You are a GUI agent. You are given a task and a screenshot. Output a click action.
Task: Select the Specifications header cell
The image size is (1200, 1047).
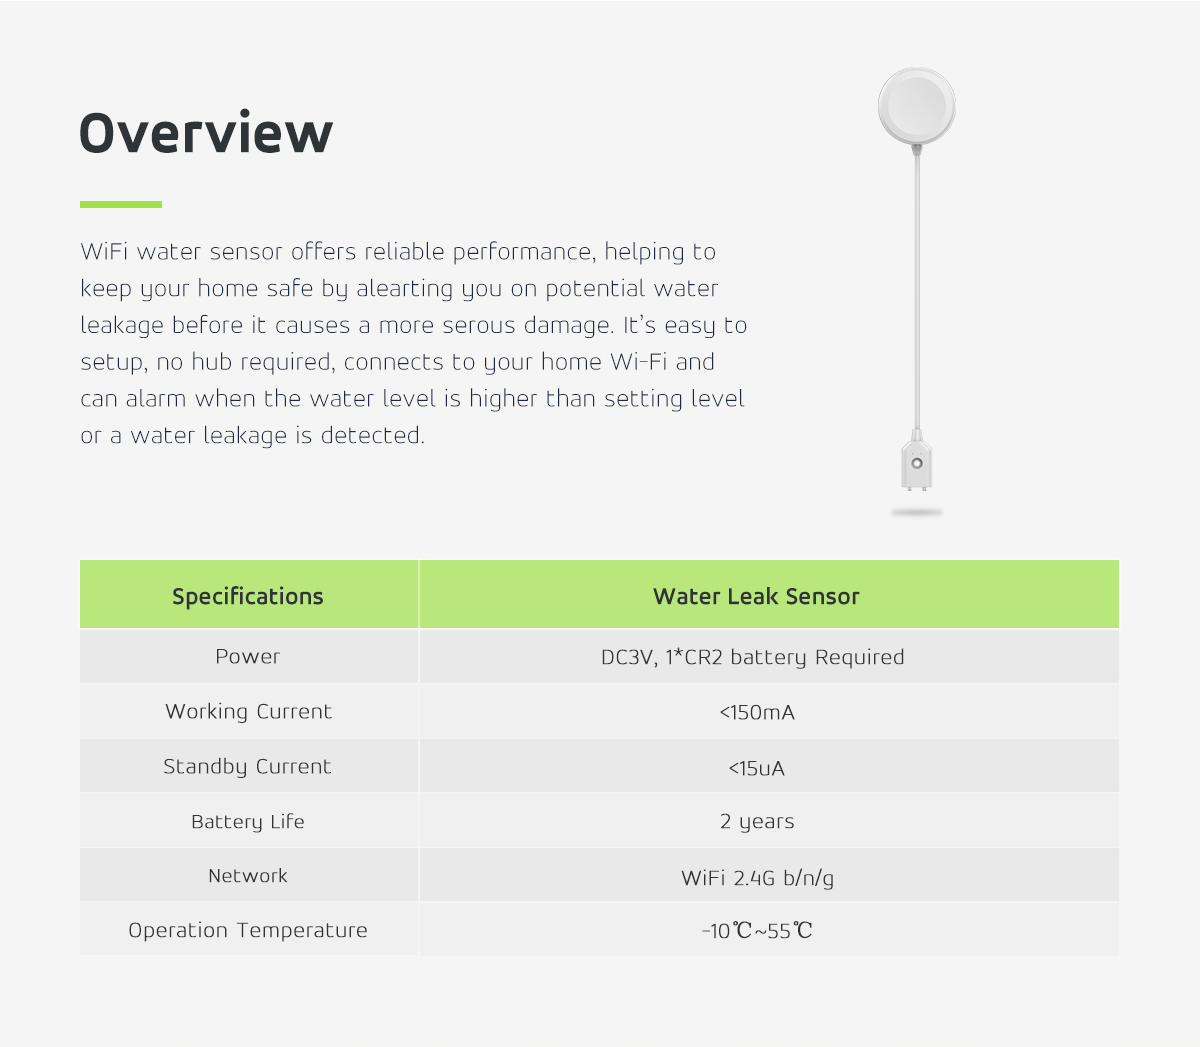[248, 595]
